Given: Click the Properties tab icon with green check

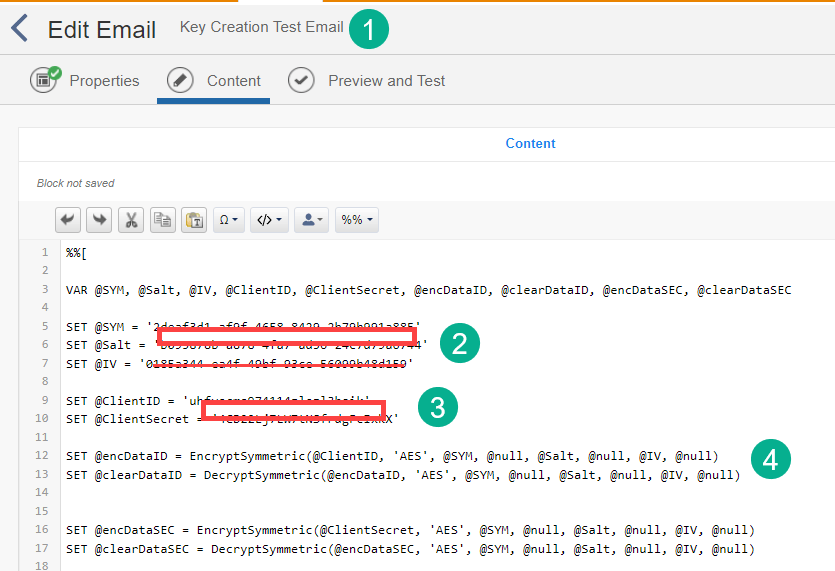Looking at the screenshot, I should pyautogui.click(x=45, y=80).
